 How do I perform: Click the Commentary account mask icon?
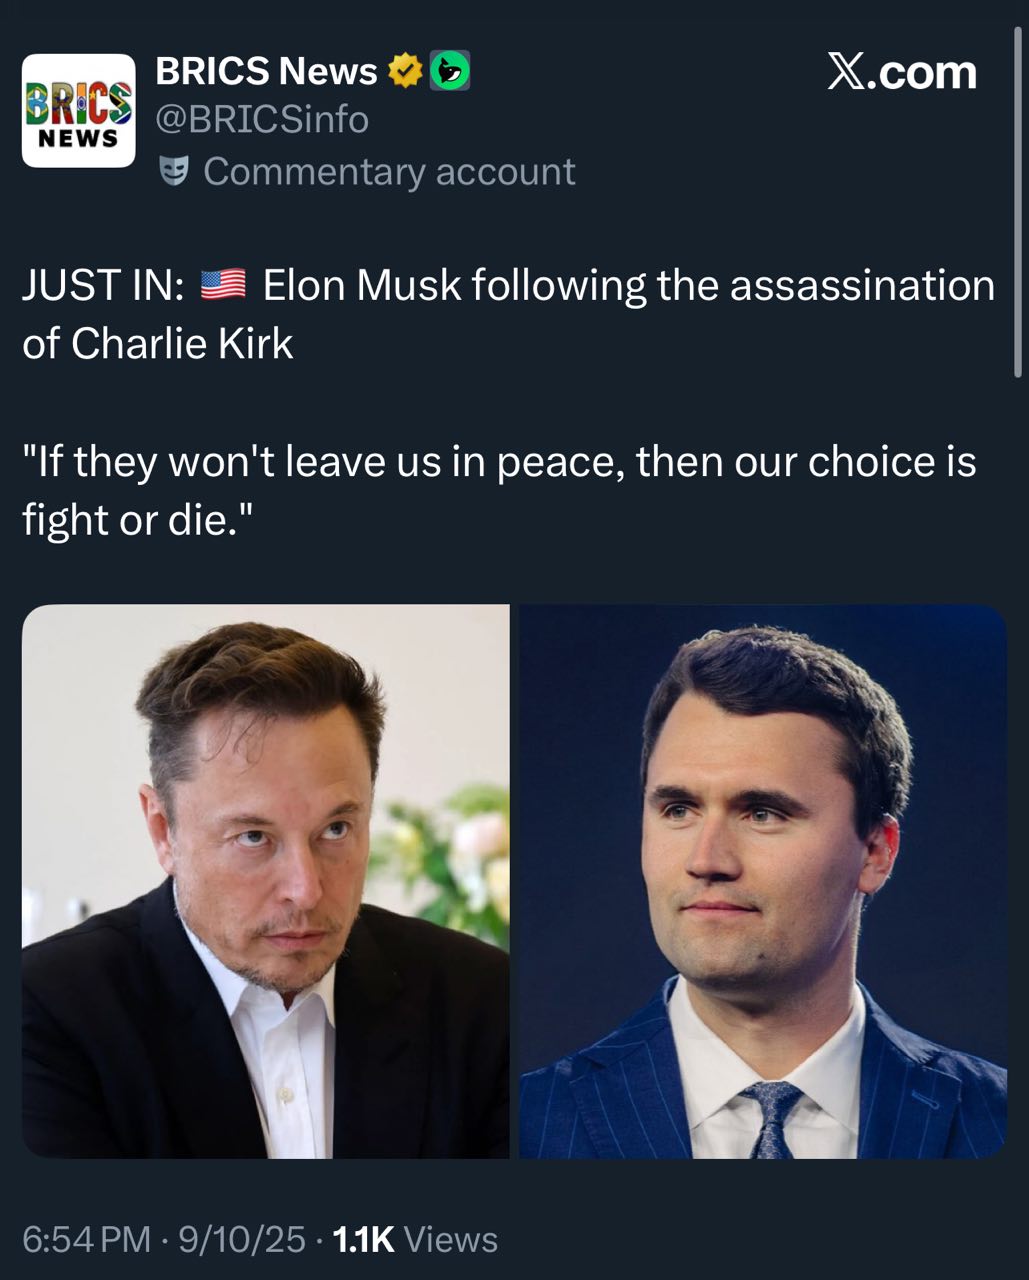[174, 172]
